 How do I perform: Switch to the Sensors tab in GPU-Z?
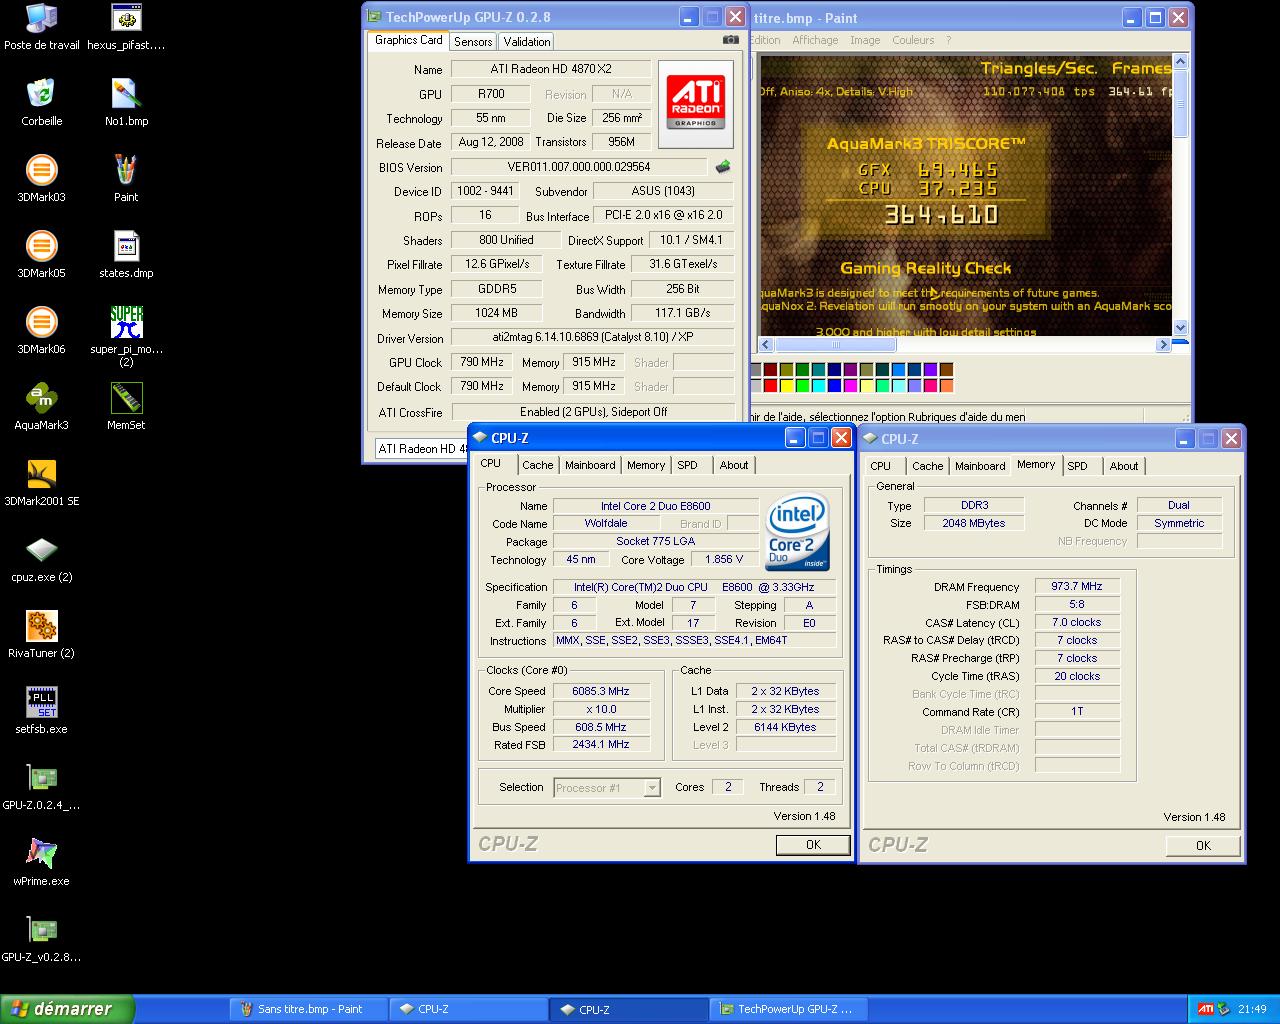pos(473,42)
